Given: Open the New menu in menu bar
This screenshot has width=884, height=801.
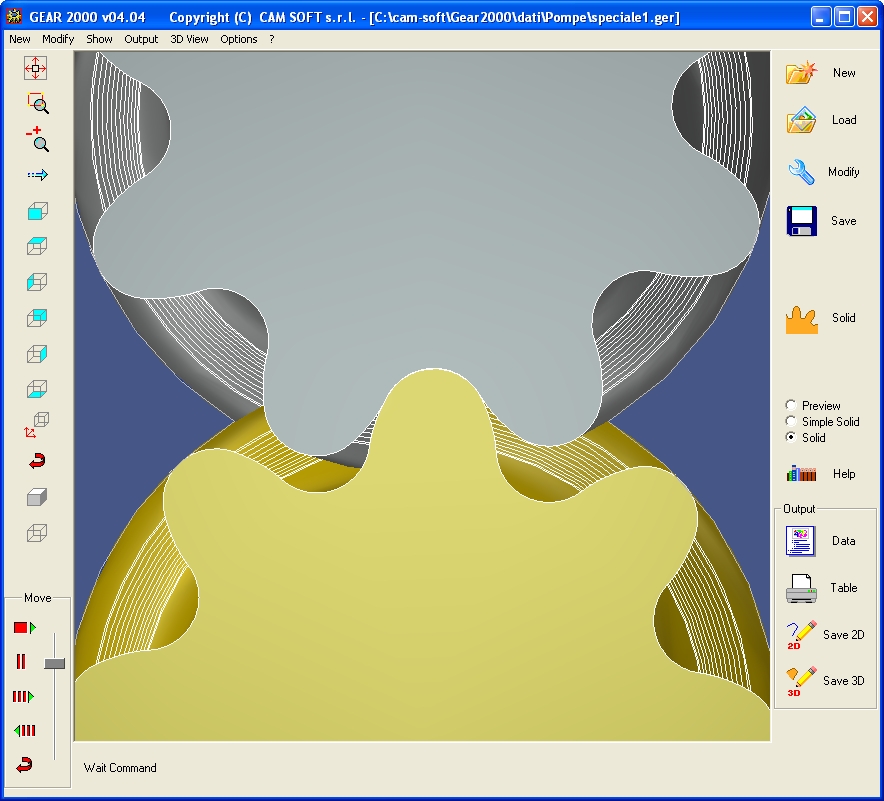Looking at the screenshot, I should point(20,39).
